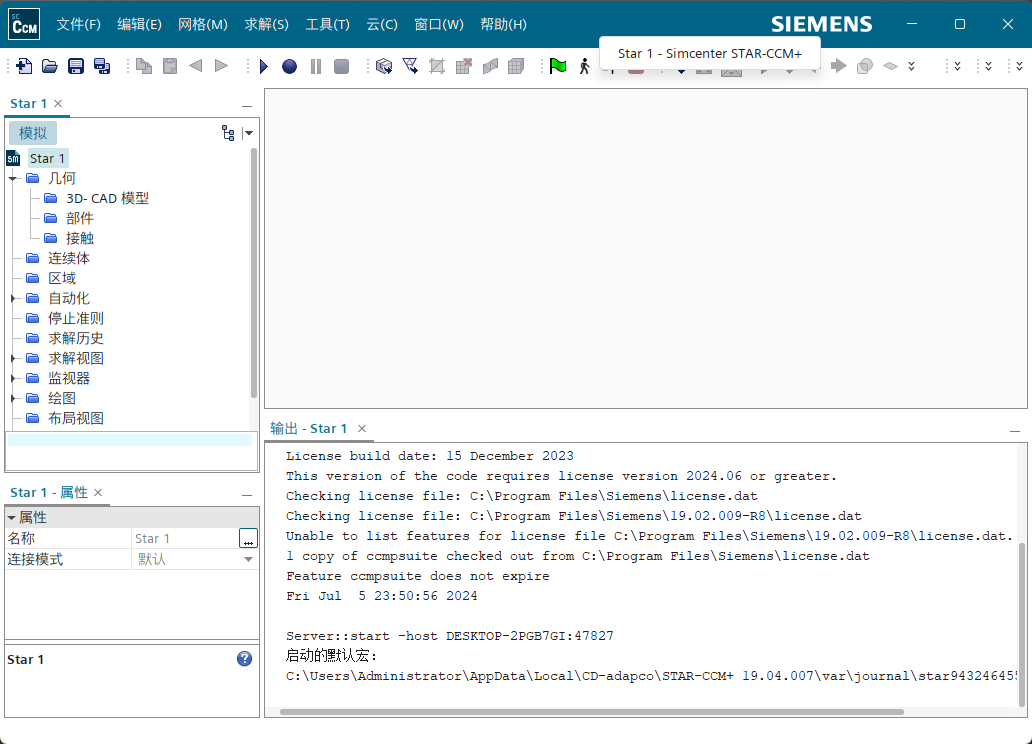
Task: Click the walking person icon in toolbar
Action: point(584,66)
